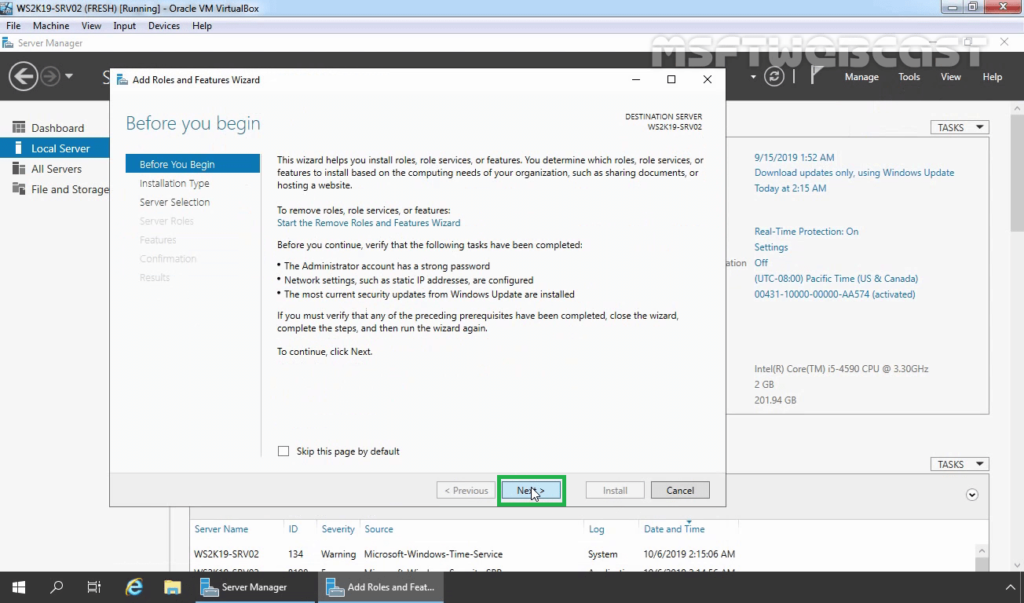This screenshot has height=603, width=1024.
Task: Select Local Server in sidebar
Action: pyautogui.click(x=55, y=148)
